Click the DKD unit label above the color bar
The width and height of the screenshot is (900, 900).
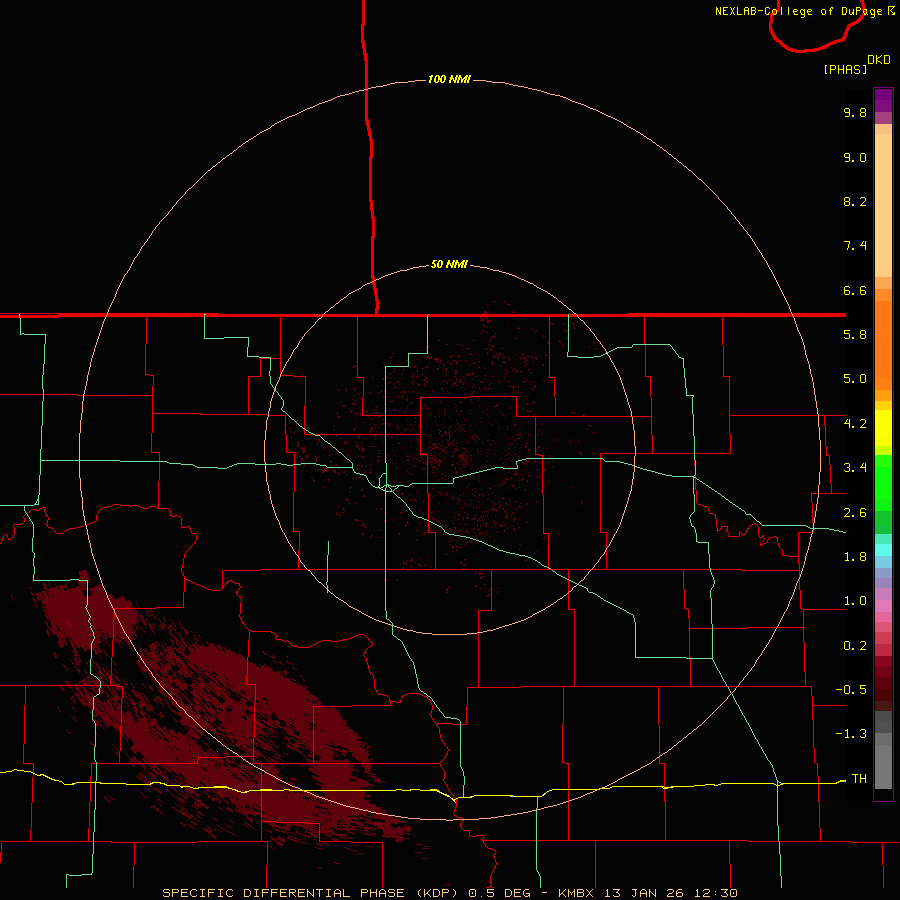click(879, 60)
